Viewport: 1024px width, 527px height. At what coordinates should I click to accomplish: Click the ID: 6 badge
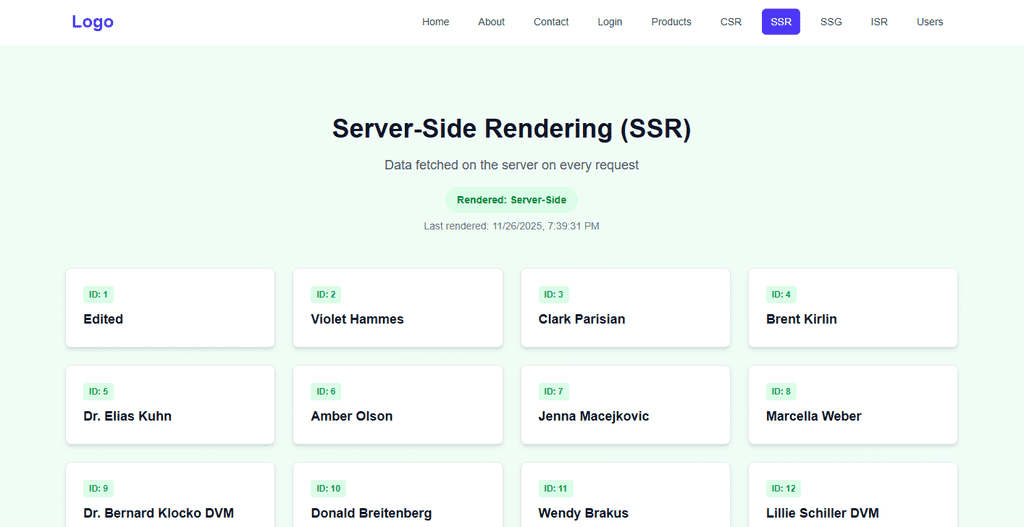326,392
